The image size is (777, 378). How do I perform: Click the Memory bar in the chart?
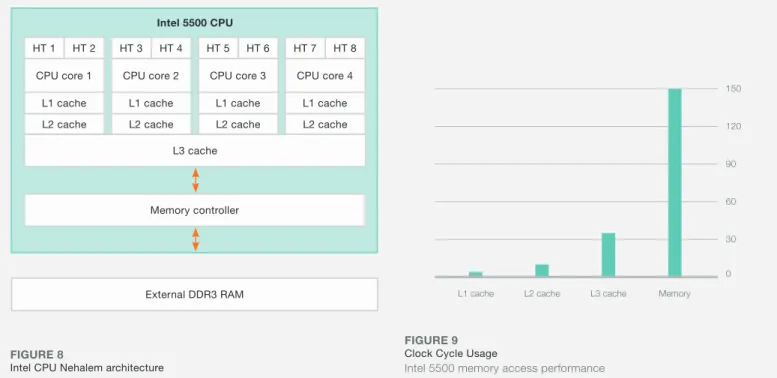coord(674,183)
